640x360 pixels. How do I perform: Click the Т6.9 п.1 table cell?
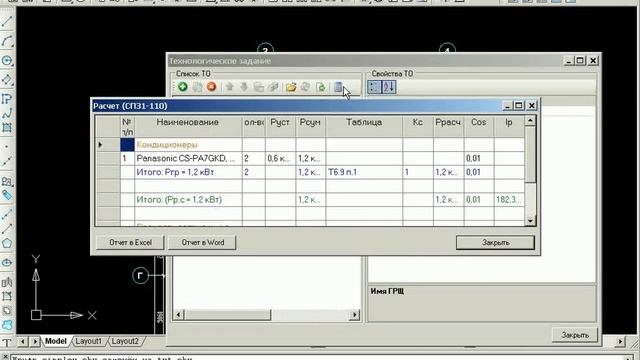pyautogui.click(x=364, y=172)
